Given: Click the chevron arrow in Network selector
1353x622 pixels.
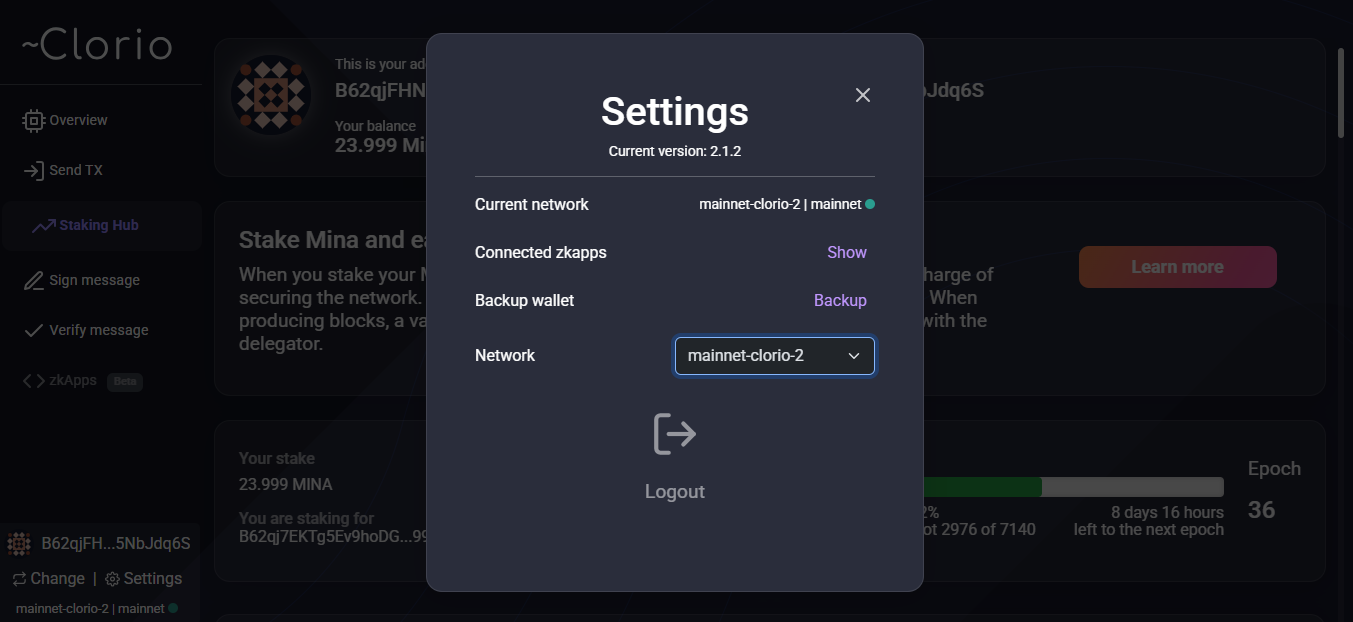Looking at the screenshot, I should pyautogui.click(x=854, y=356).
